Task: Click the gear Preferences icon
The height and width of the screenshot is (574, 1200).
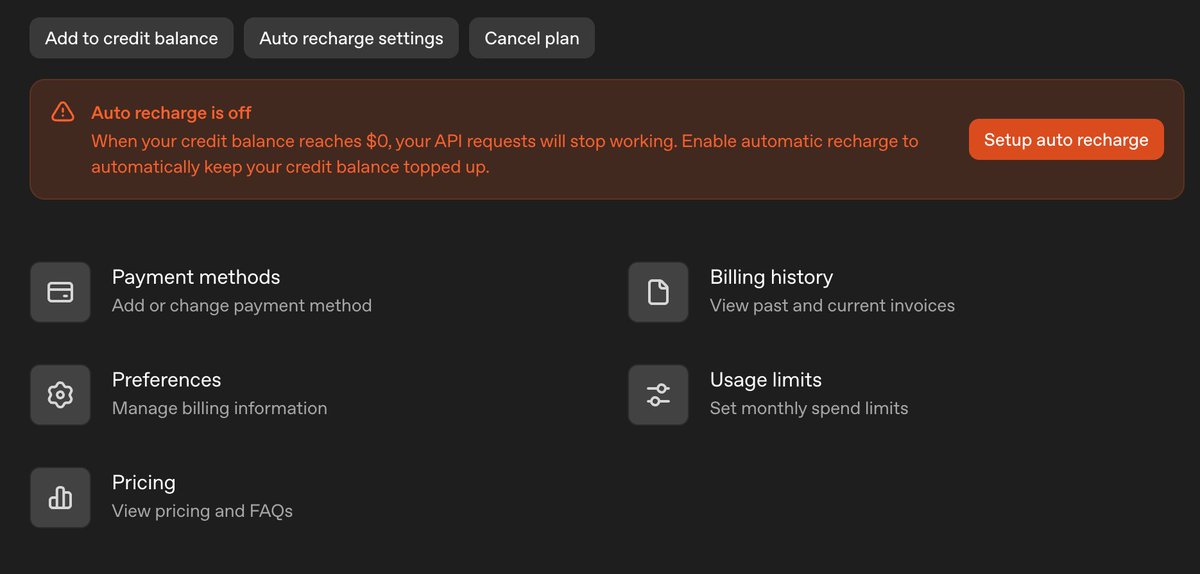Action: (60, 395)
